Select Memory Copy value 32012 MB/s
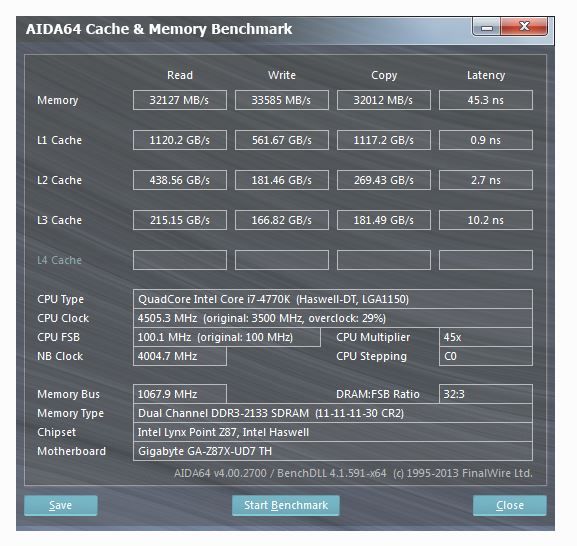Image resolution: width=577 pixels, height=546 pixels. (x=383, y=100)
